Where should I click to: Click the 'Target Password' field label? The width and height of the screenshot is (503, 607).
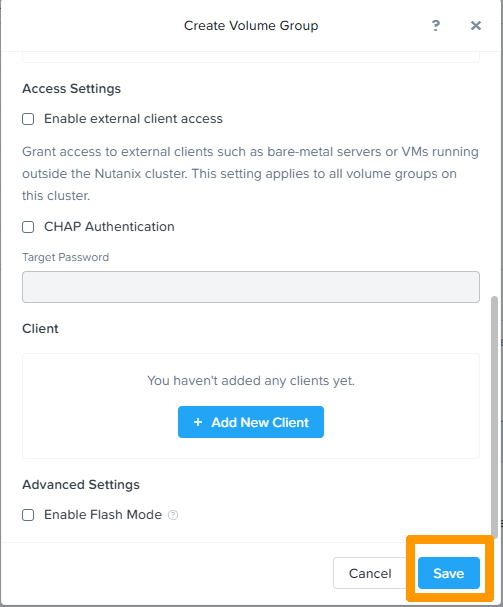(65, 257)
